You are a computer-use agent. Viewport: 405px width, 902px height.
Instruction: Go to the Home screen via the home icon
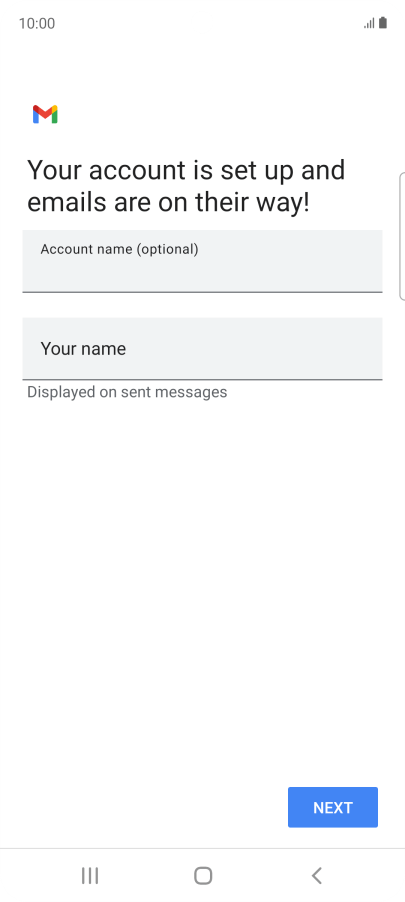click(x=202, y=876)
